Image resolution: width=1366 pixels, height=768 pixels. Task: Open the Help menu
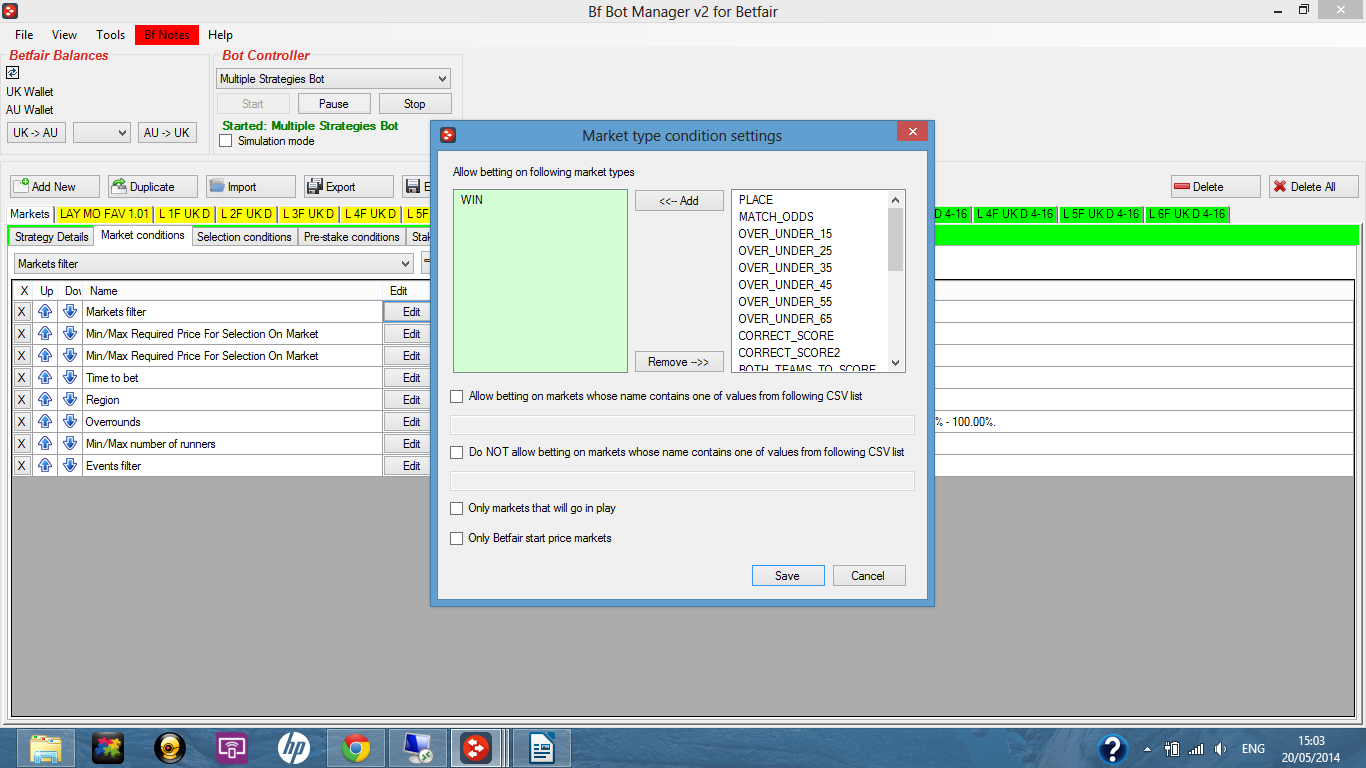[x=220, y=35]
